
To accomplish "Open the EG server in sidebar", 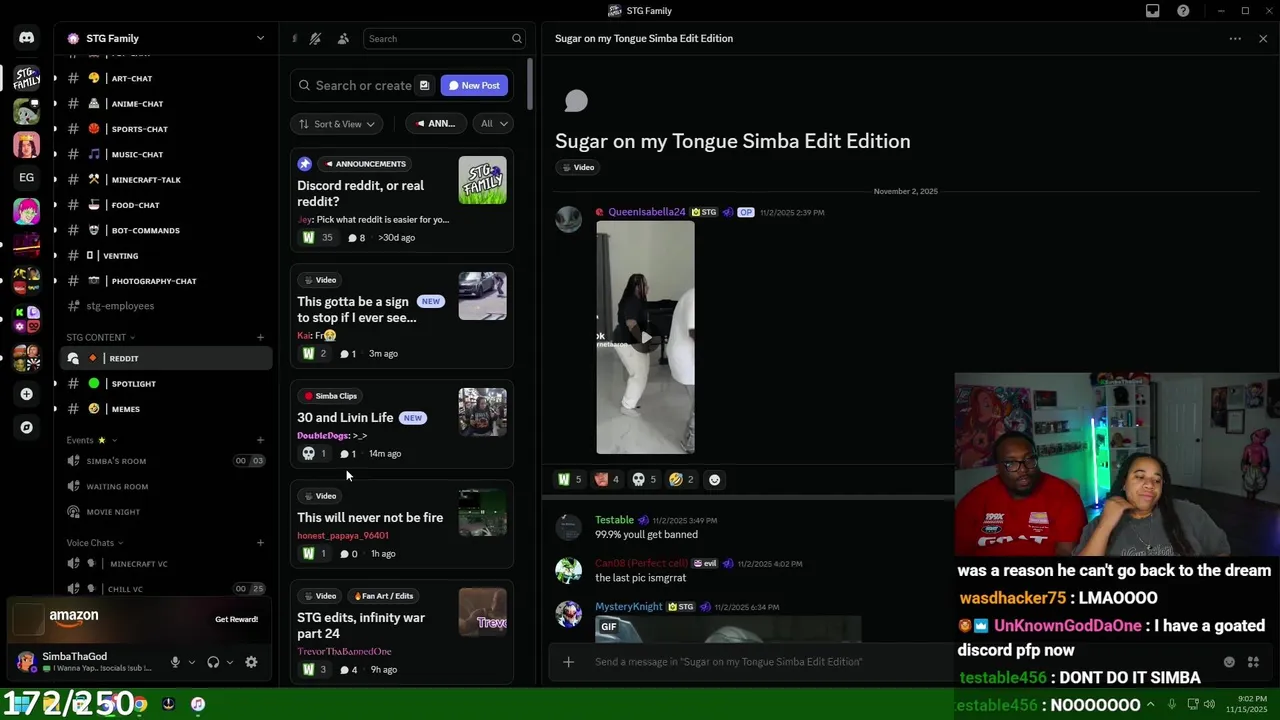I will point(26,178).
